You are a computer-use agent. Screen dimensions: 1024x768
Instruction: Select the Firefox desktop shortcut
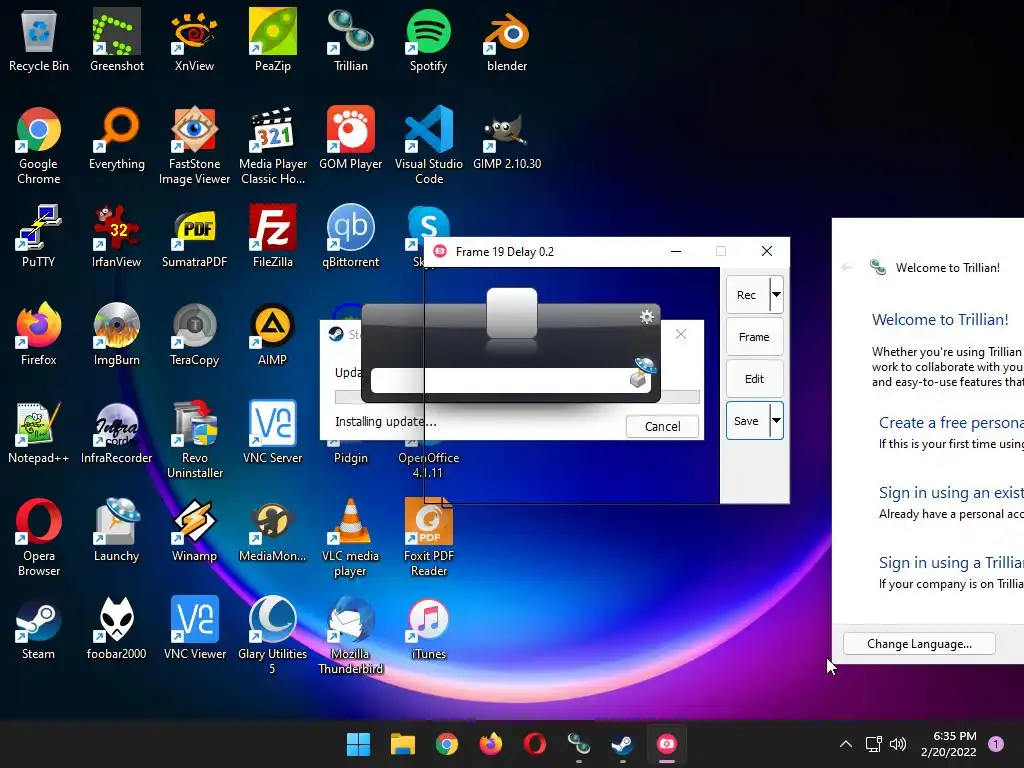pyautogui.click(x=39, y=334)
